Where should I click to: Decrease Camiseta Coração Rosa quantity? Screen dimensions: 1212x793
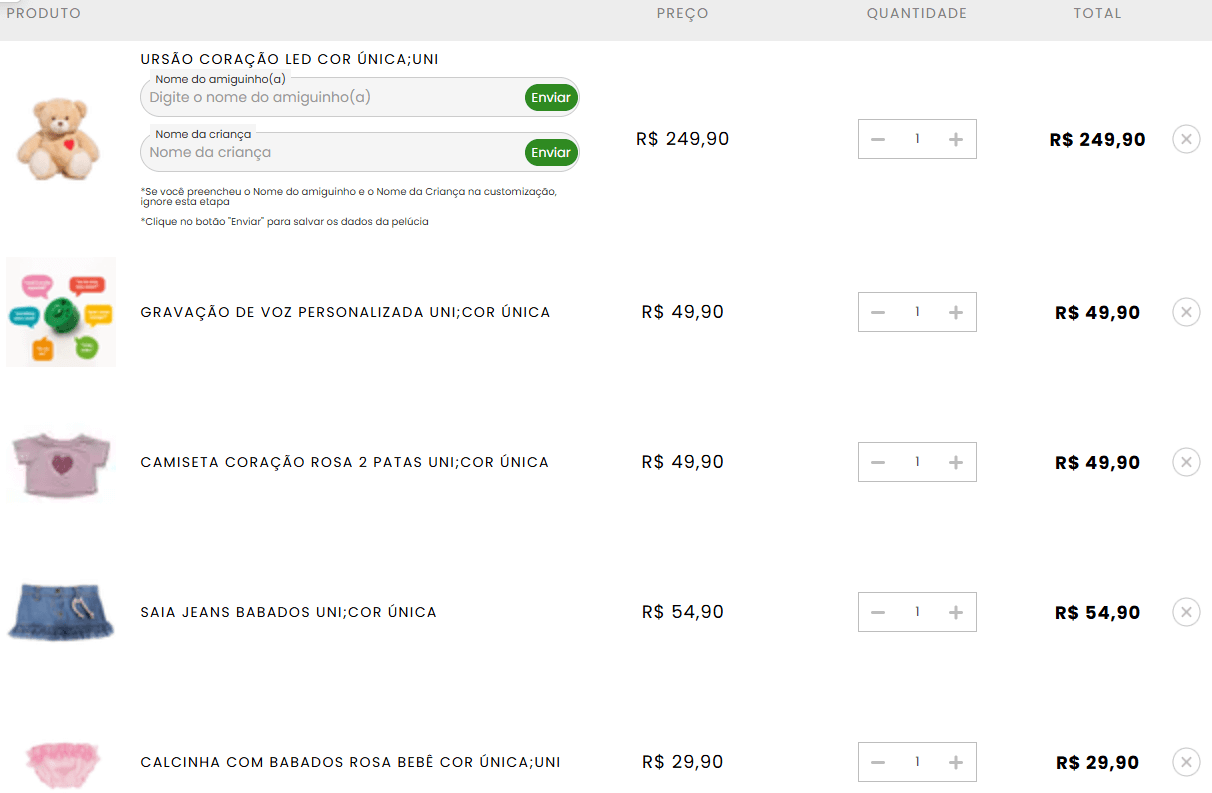coord(878,462)
